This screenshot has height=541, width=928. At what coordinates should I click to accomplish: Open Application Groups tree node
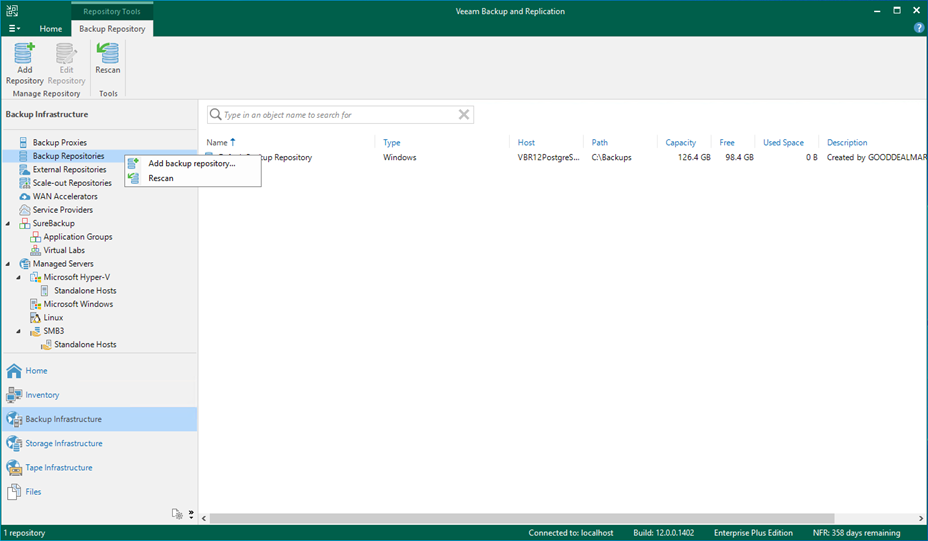point(78,237)
